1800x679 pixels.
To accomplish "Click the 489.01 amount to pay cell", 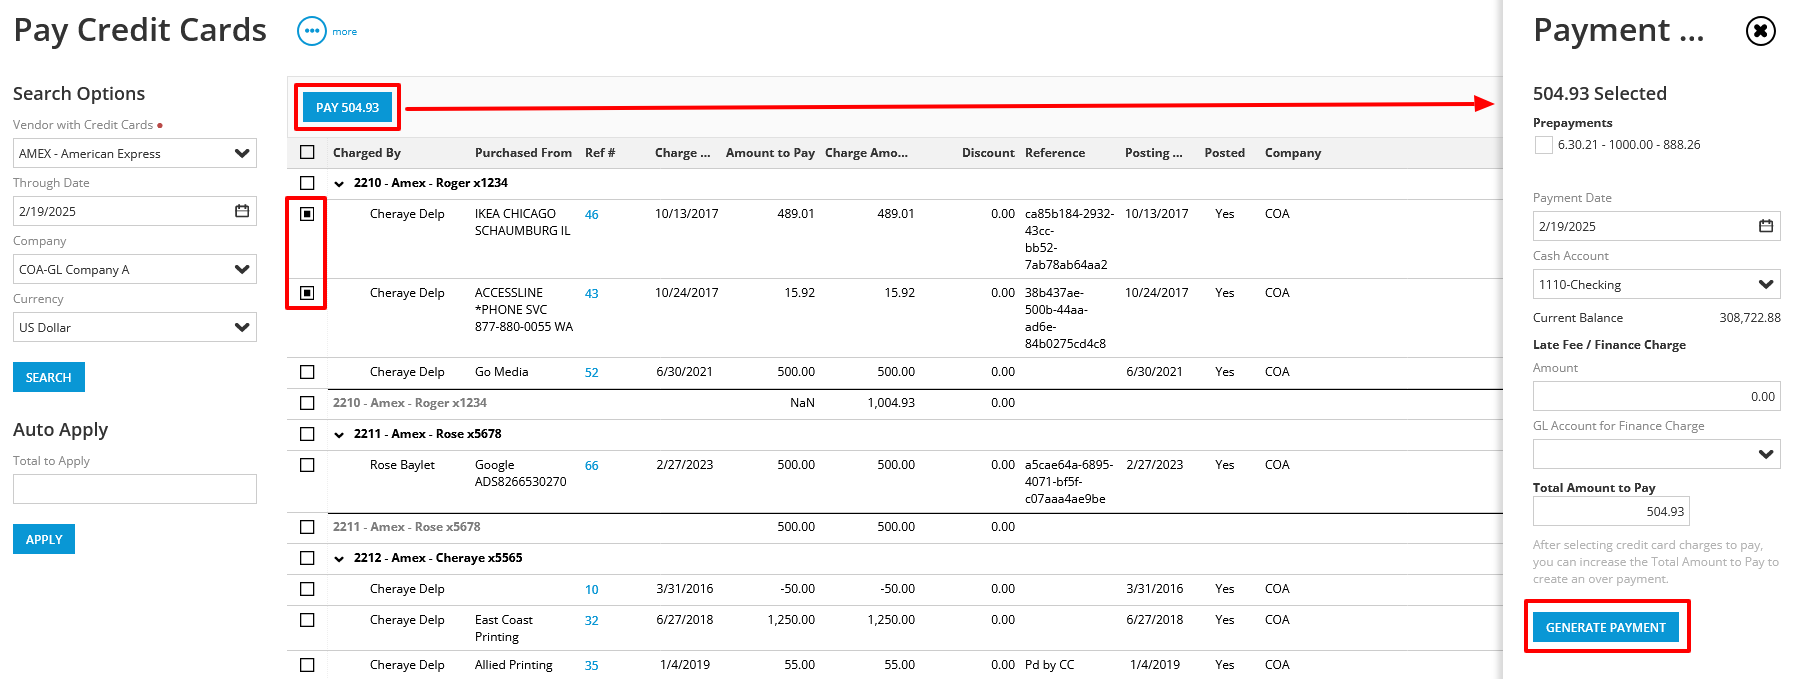I will coord(796,214).
